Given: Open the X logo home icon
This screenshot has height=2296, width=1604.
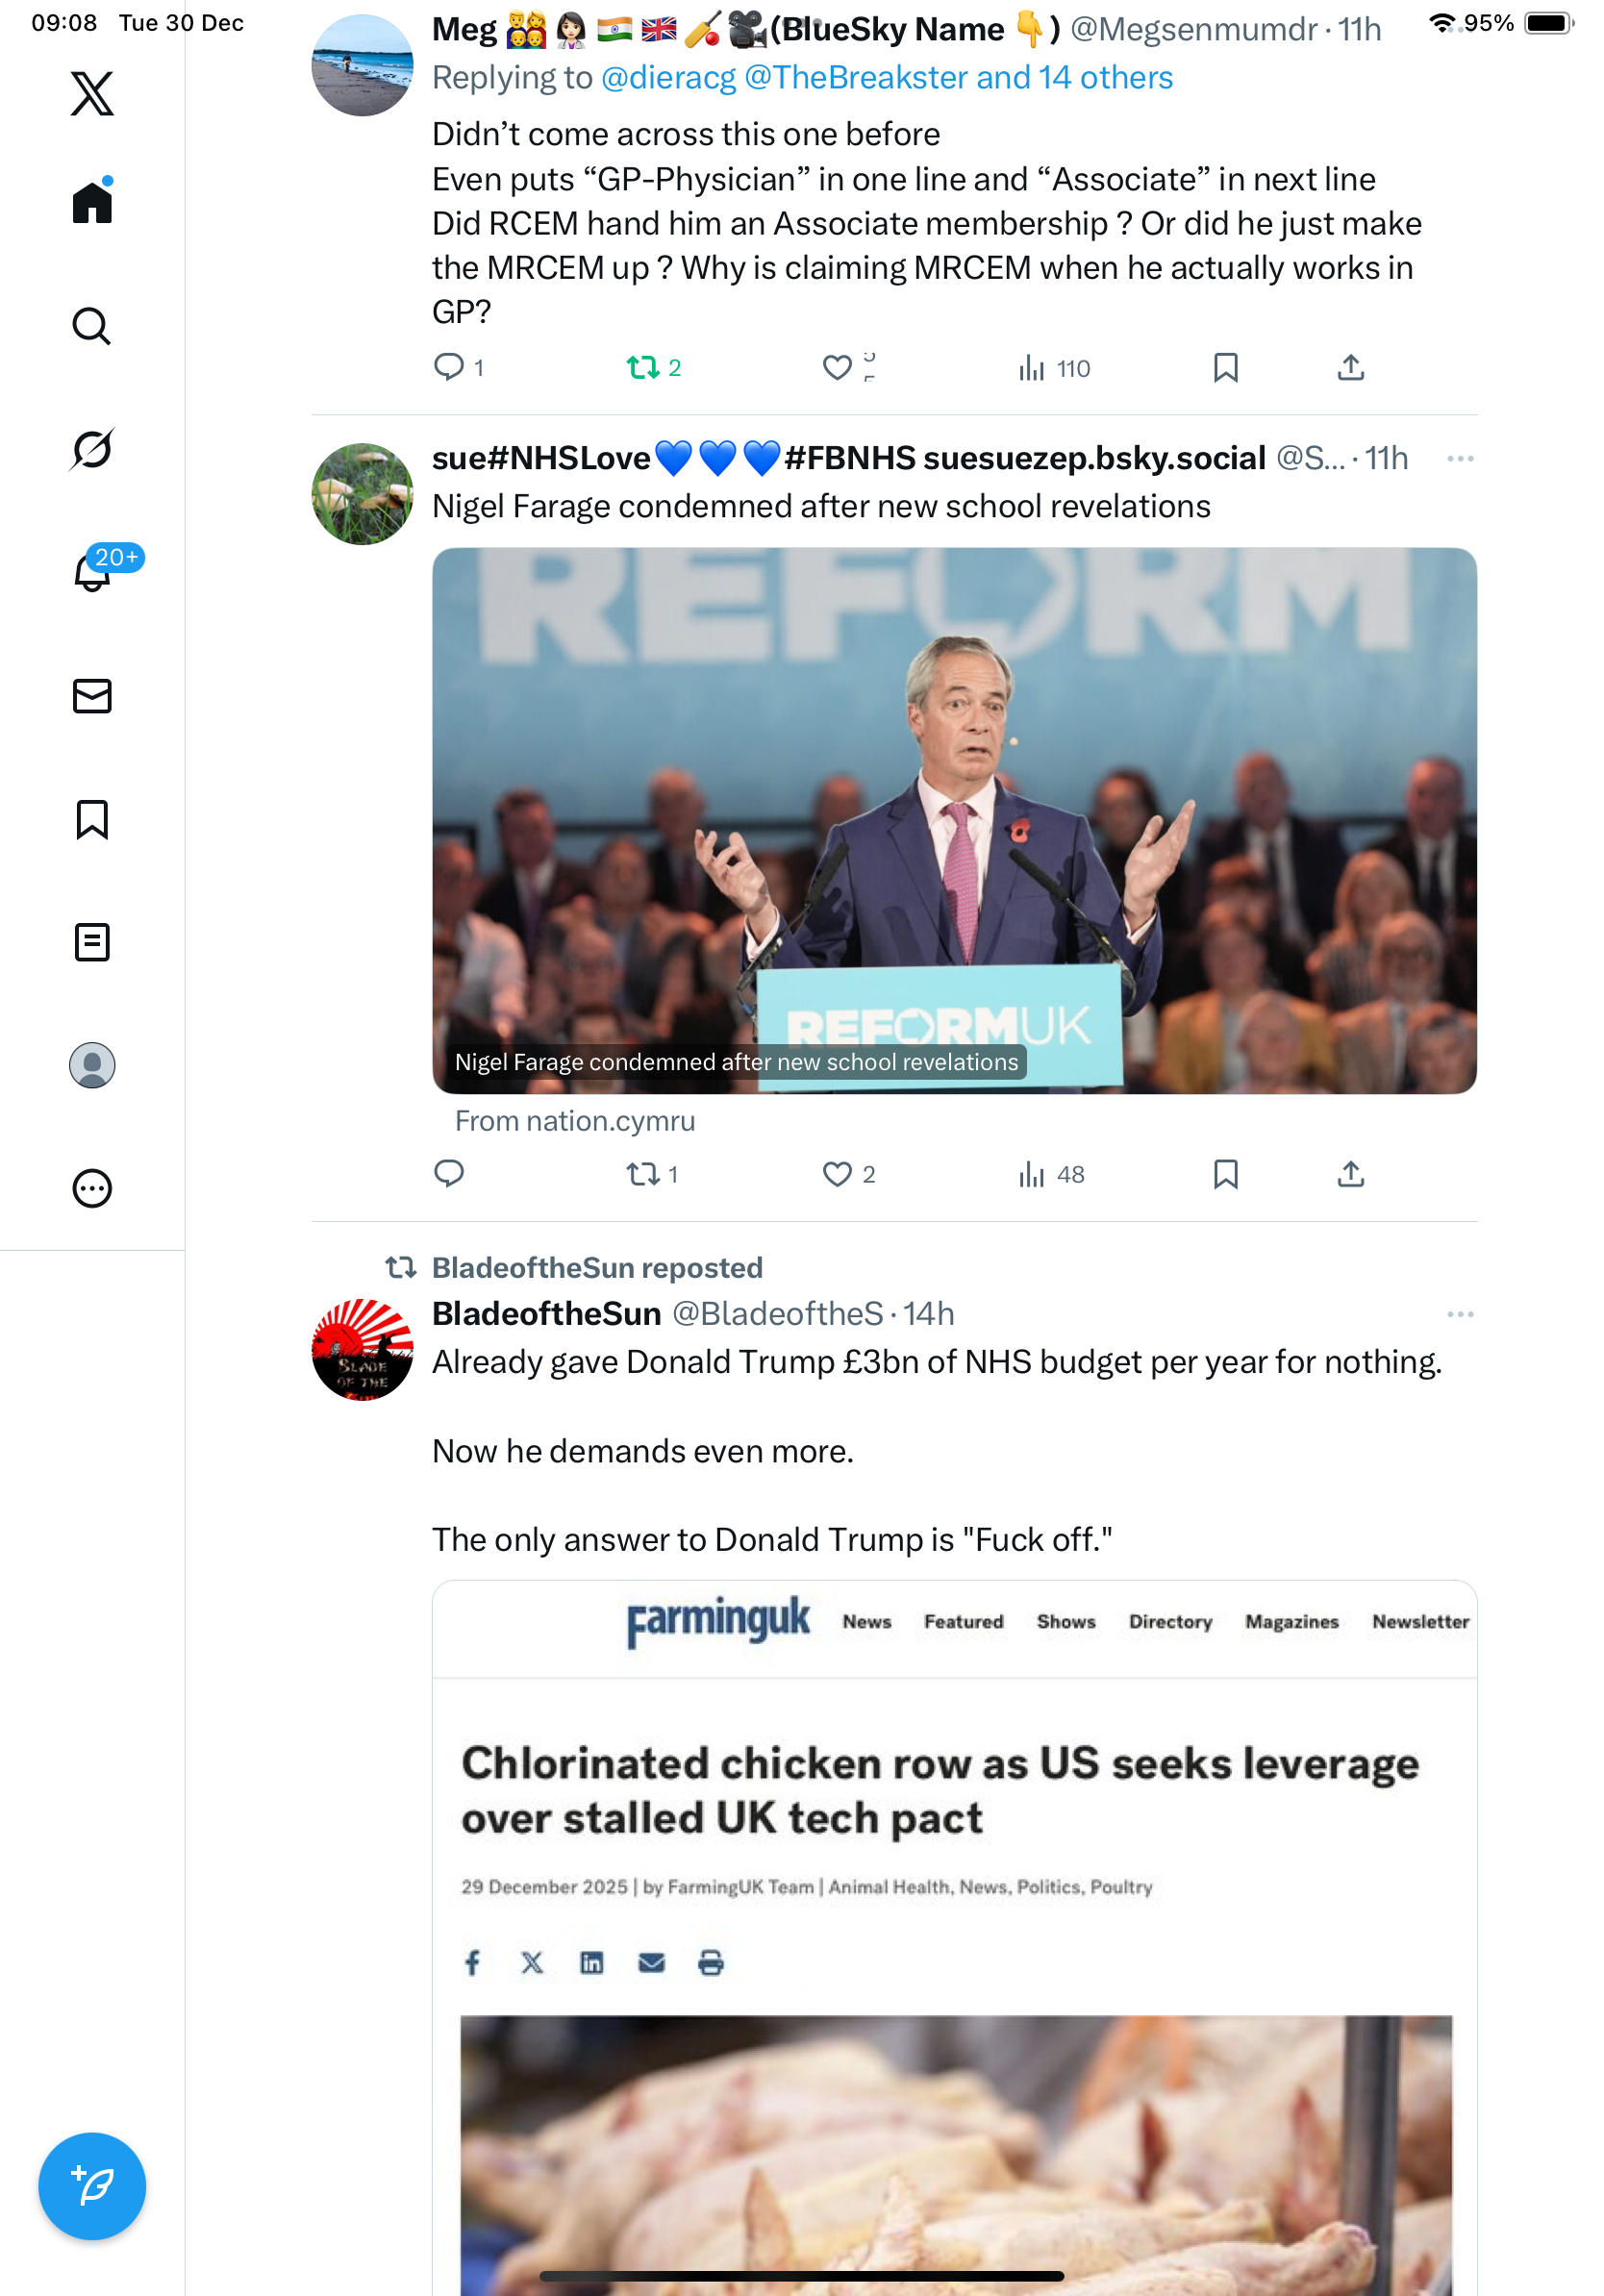Looking at the screenshot, I should 92,93.
